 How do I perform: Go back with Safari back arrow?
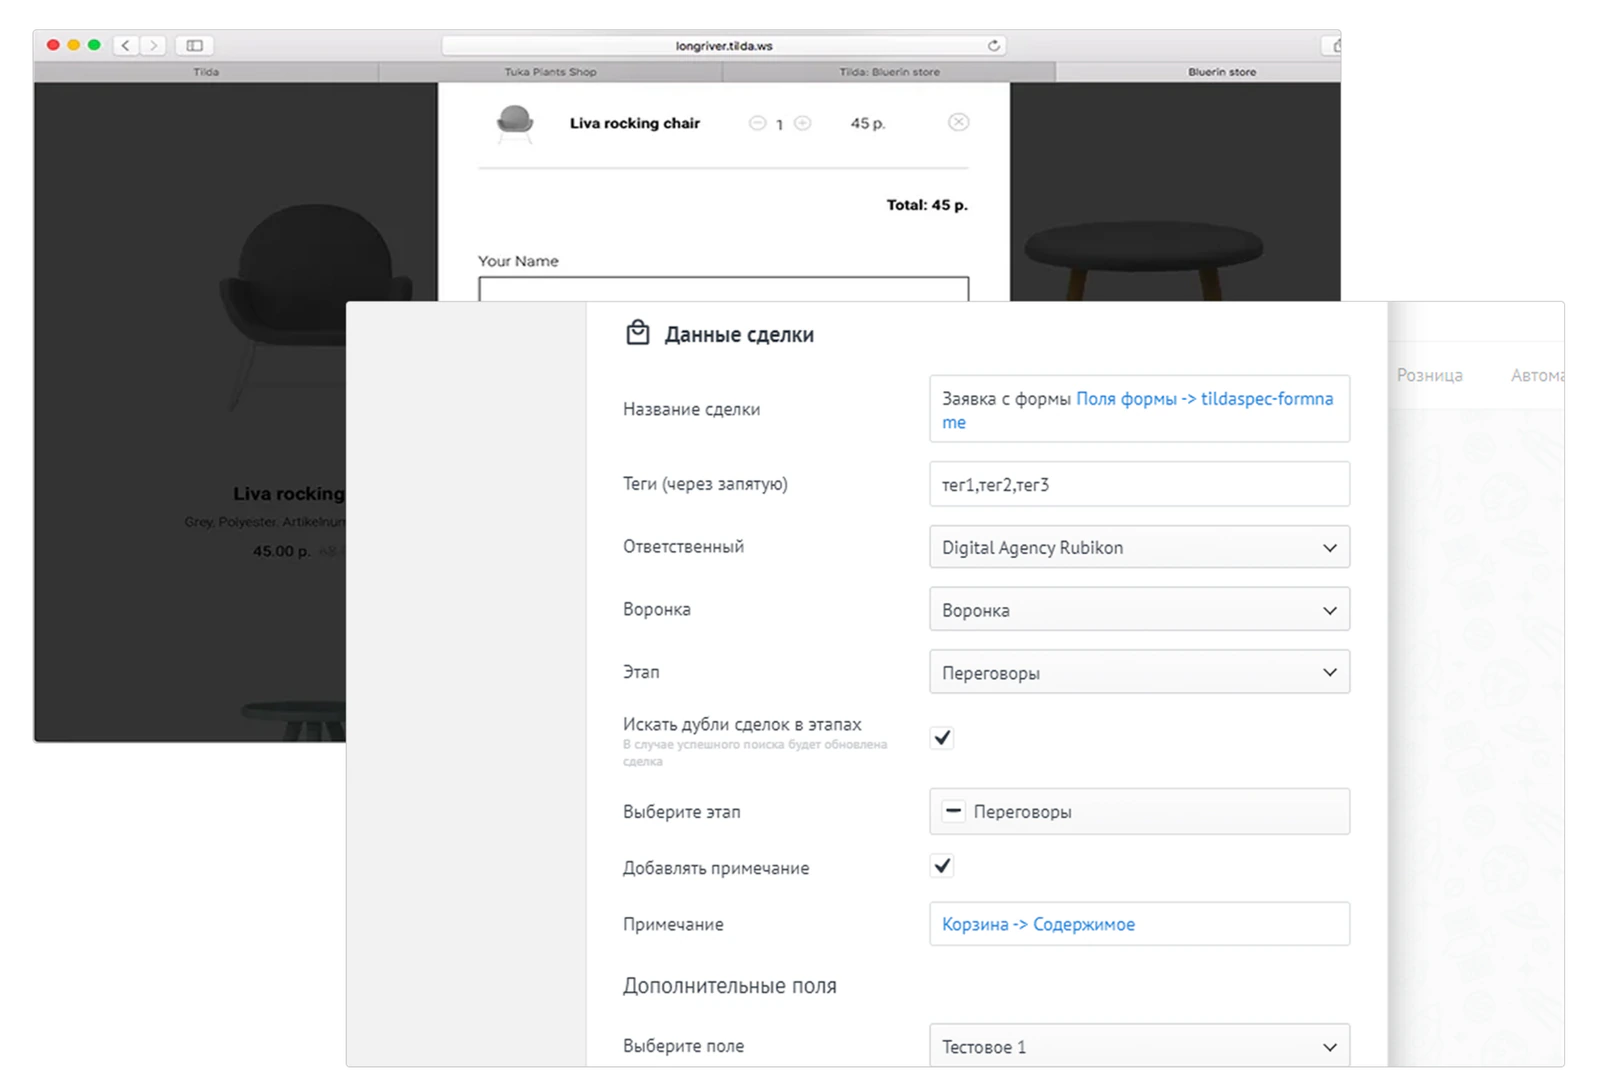[x=126, y=45]
